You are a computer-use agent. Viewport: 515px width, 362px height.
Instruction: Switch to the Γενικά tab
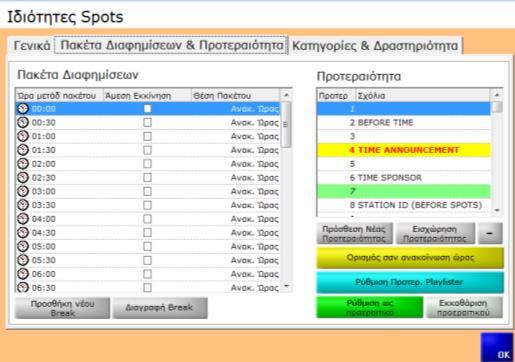click(32, 45)
